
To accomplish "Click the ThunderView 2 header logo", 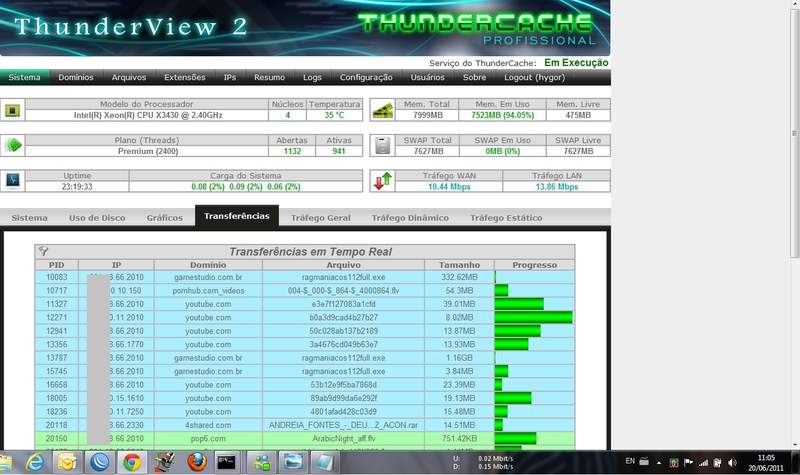I will coord(131,27).
